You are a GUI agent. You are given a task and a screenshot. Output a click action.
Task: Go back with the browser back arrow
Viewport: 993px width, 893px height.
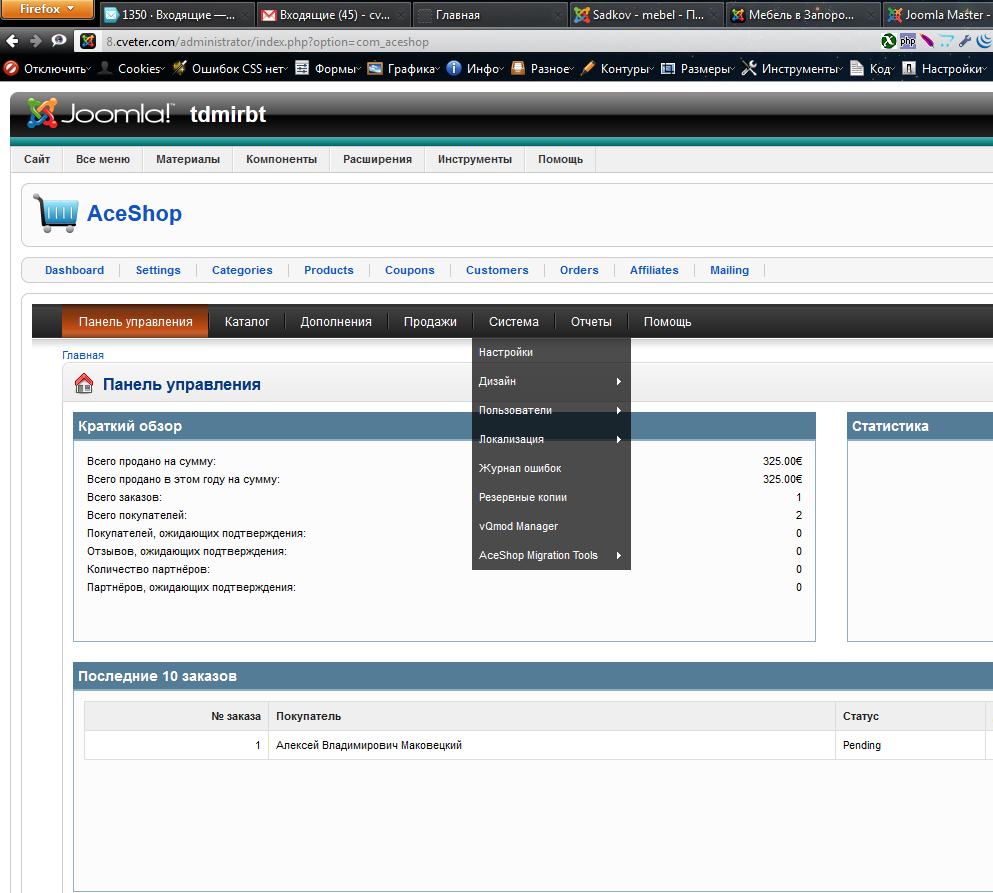tap(11, 41)
